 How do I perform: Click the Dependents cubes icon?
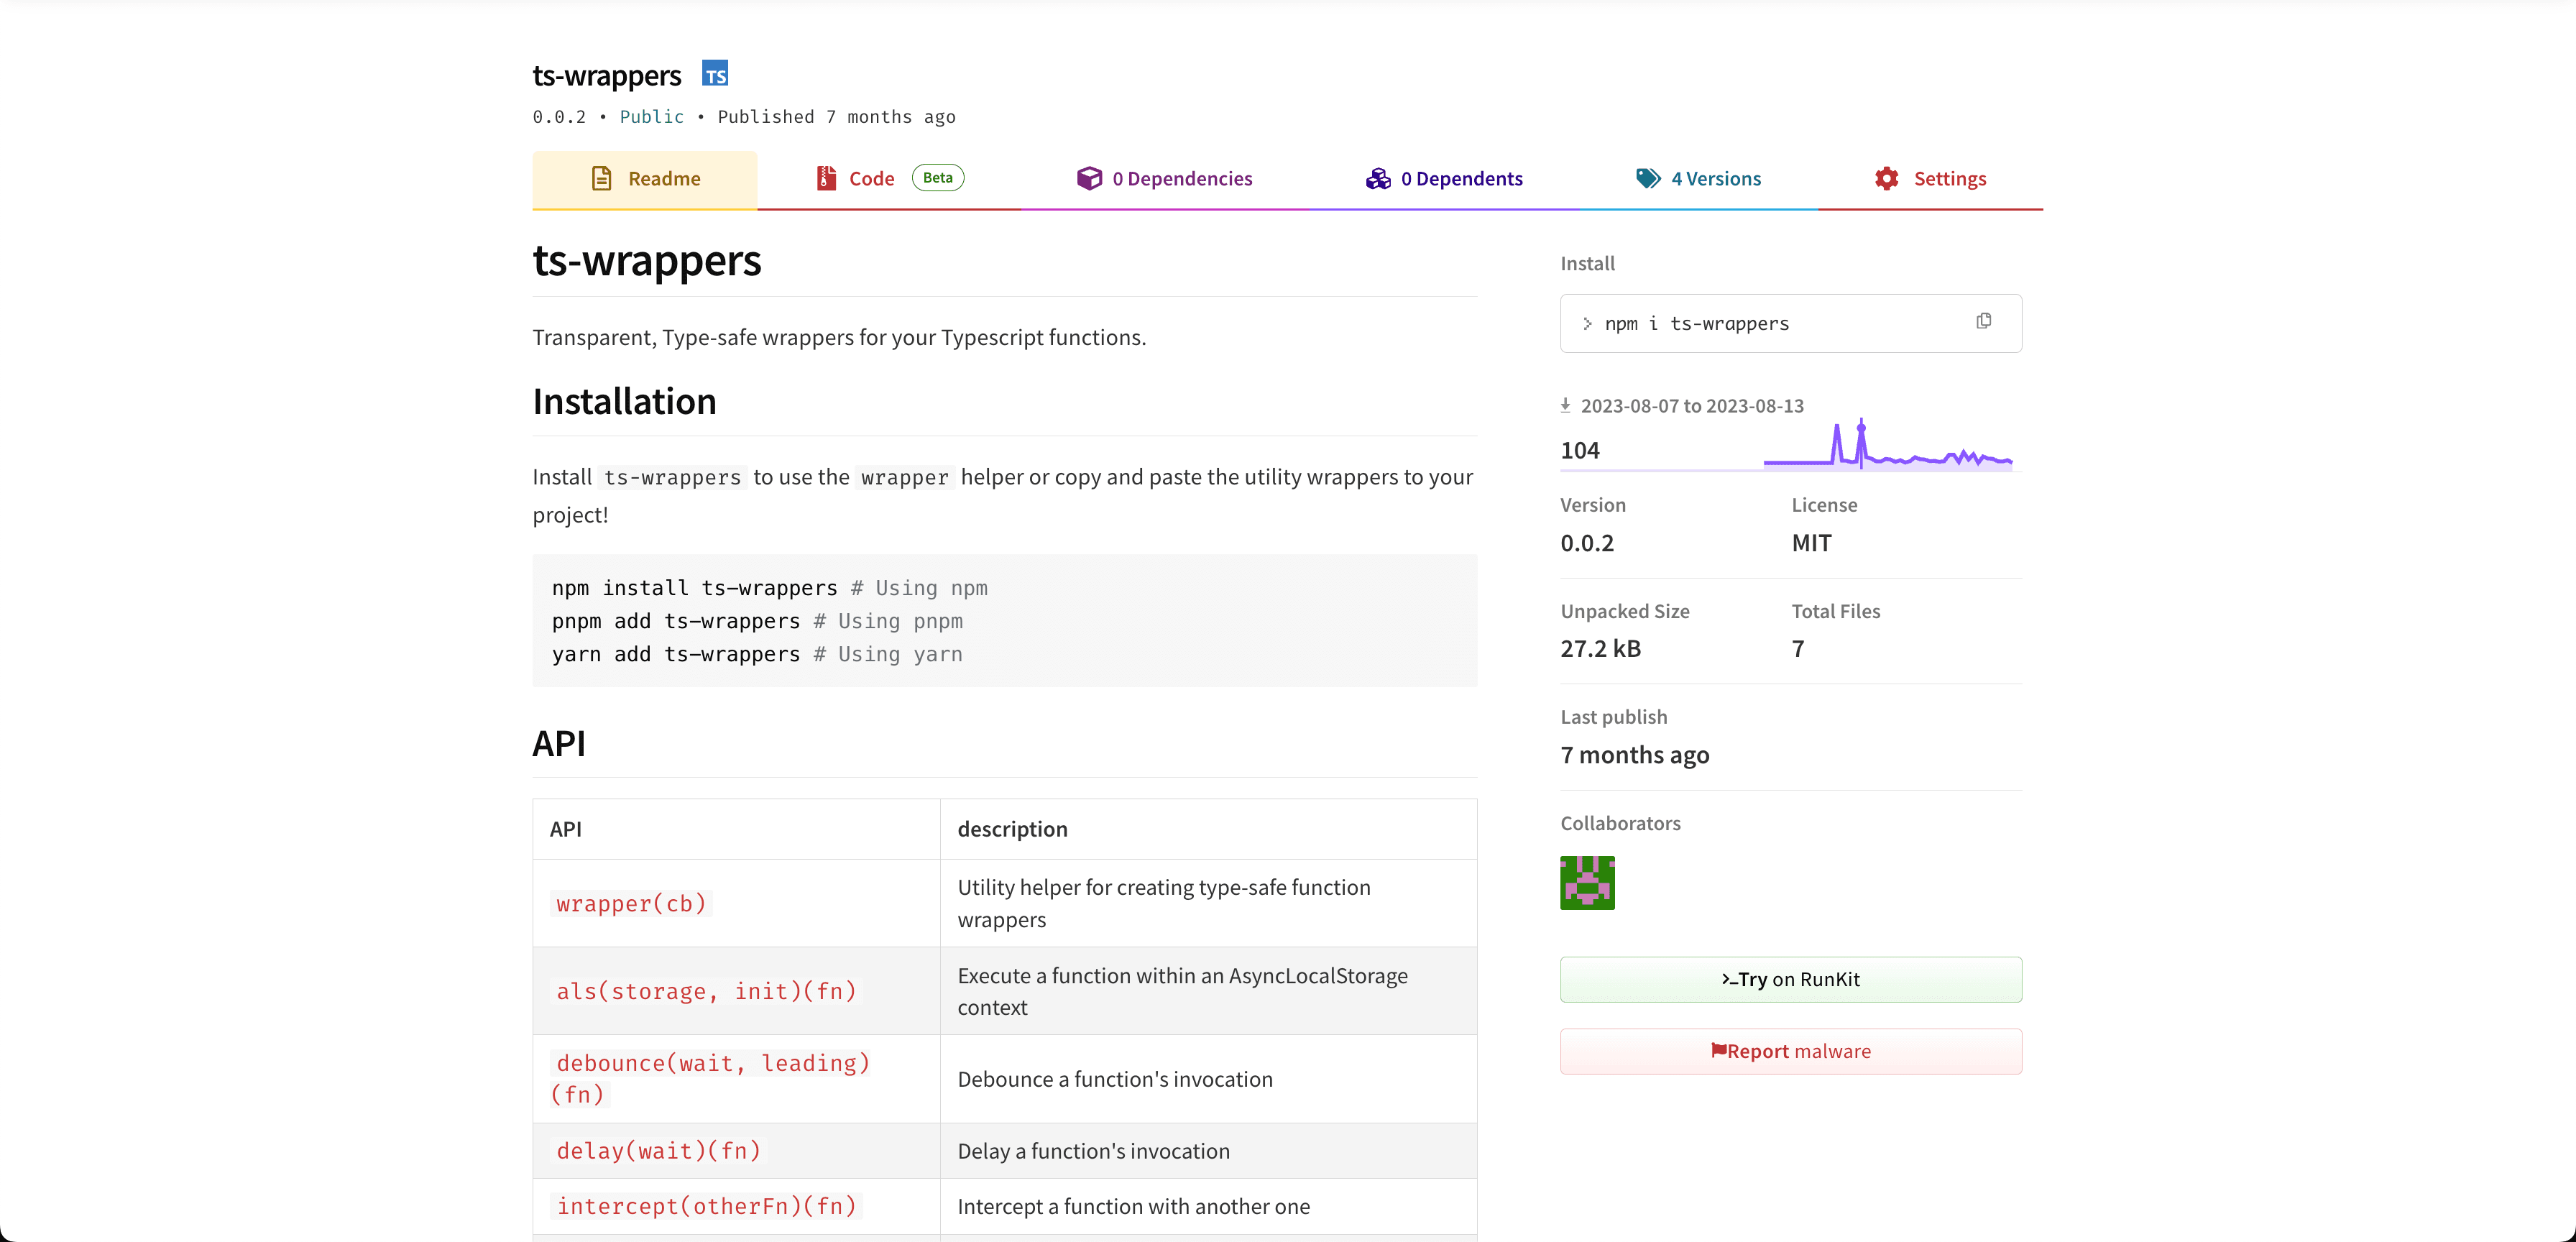coord(1378,179)
